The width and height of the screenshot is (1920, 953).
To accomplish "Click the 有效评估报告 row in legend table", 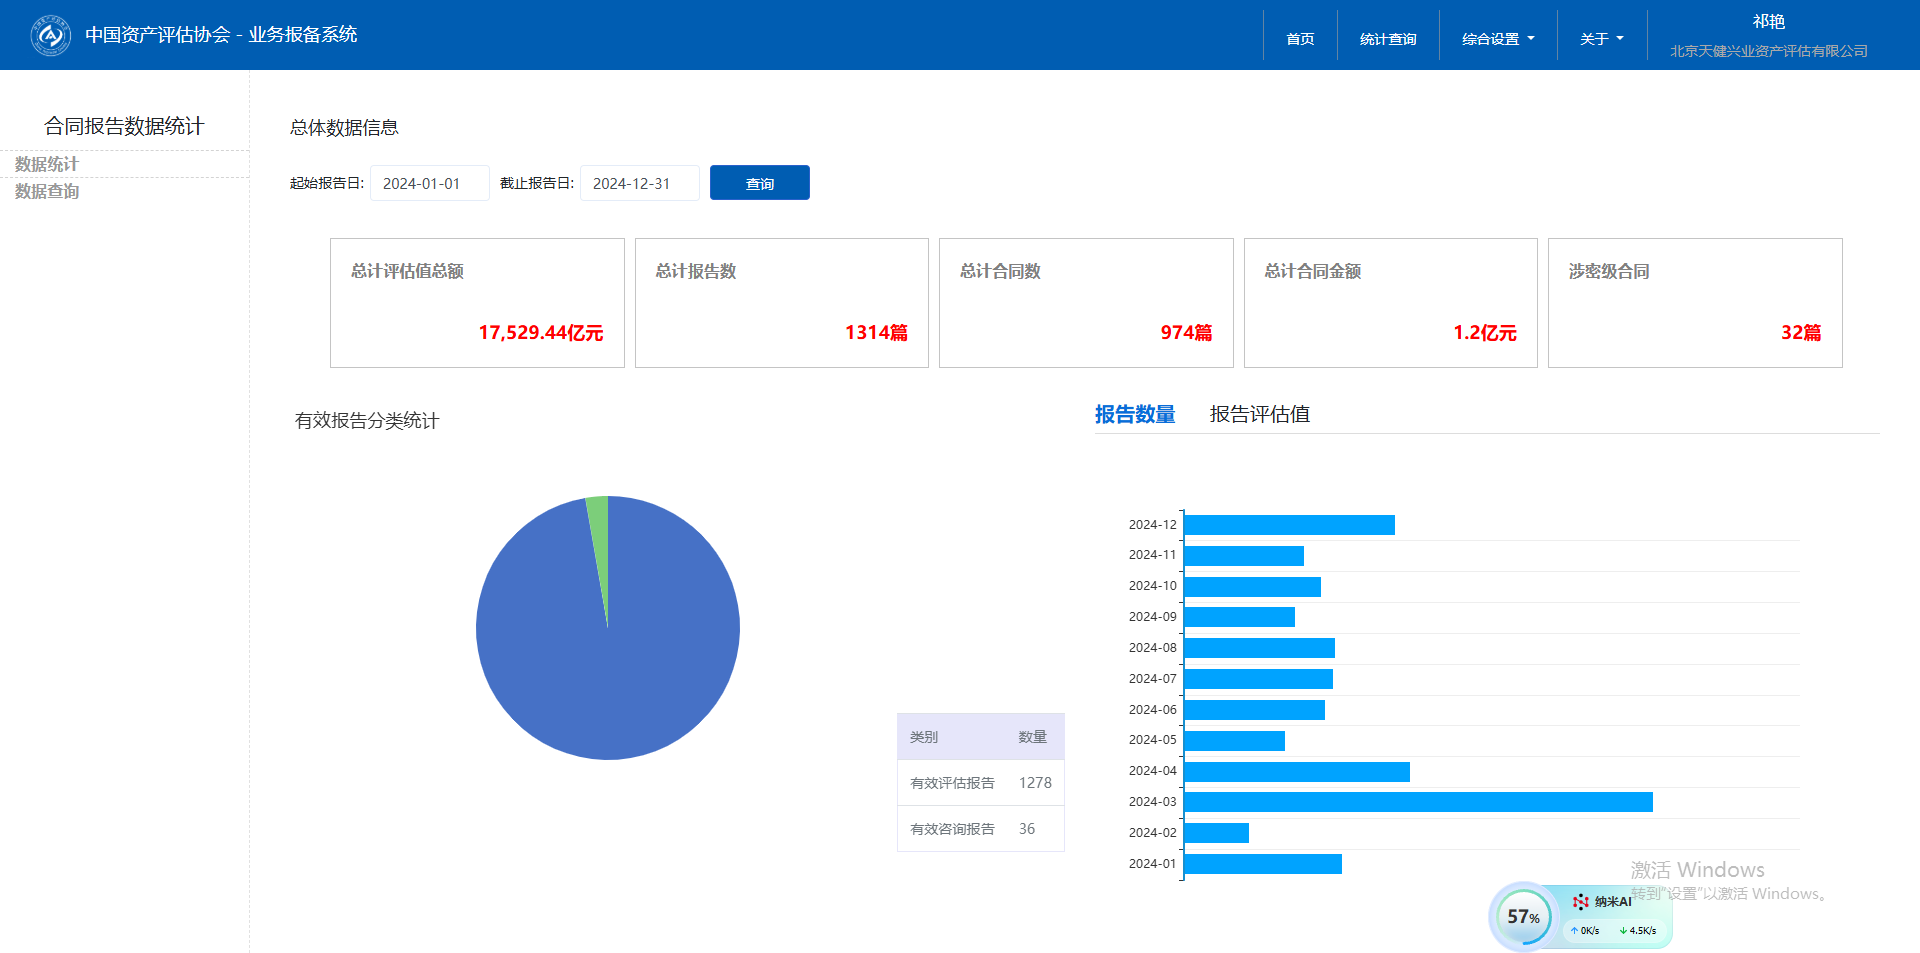I will point(980,783).
